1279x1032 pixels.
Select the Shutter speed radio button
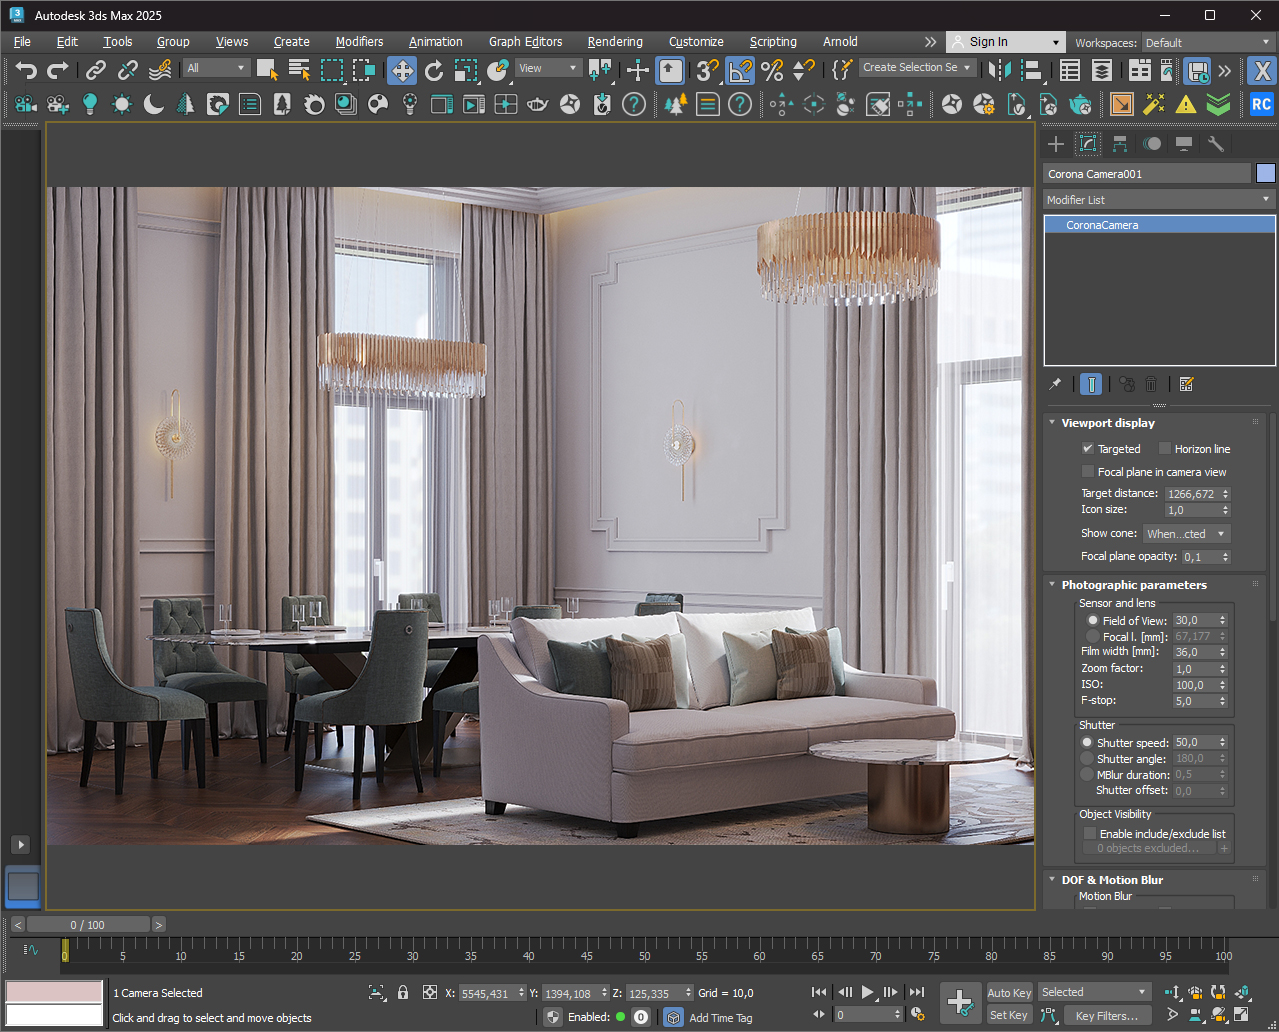[1087, 743]
